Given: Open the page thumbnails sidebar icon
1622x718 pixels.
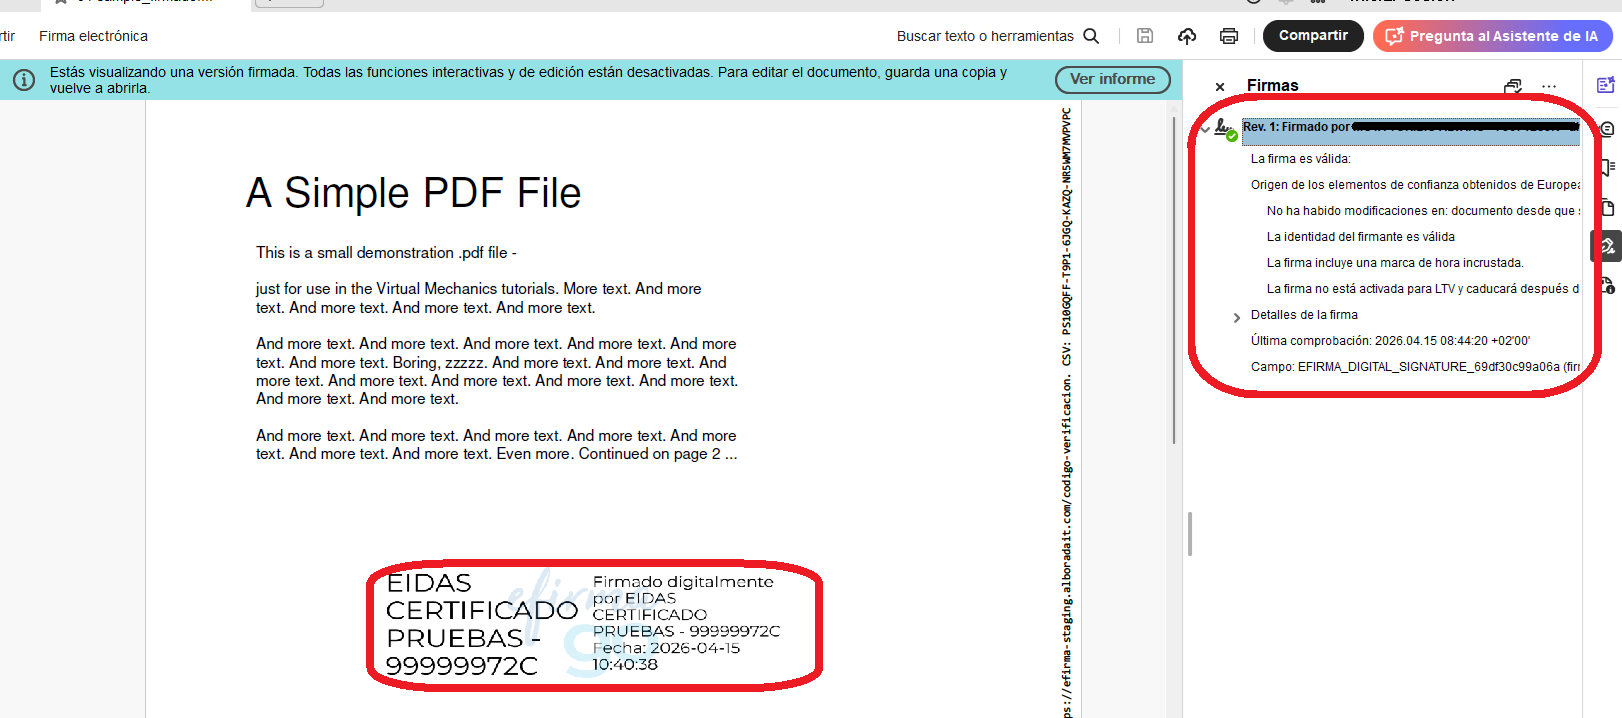Looking at the screenshot, I should coord(1607,207).
